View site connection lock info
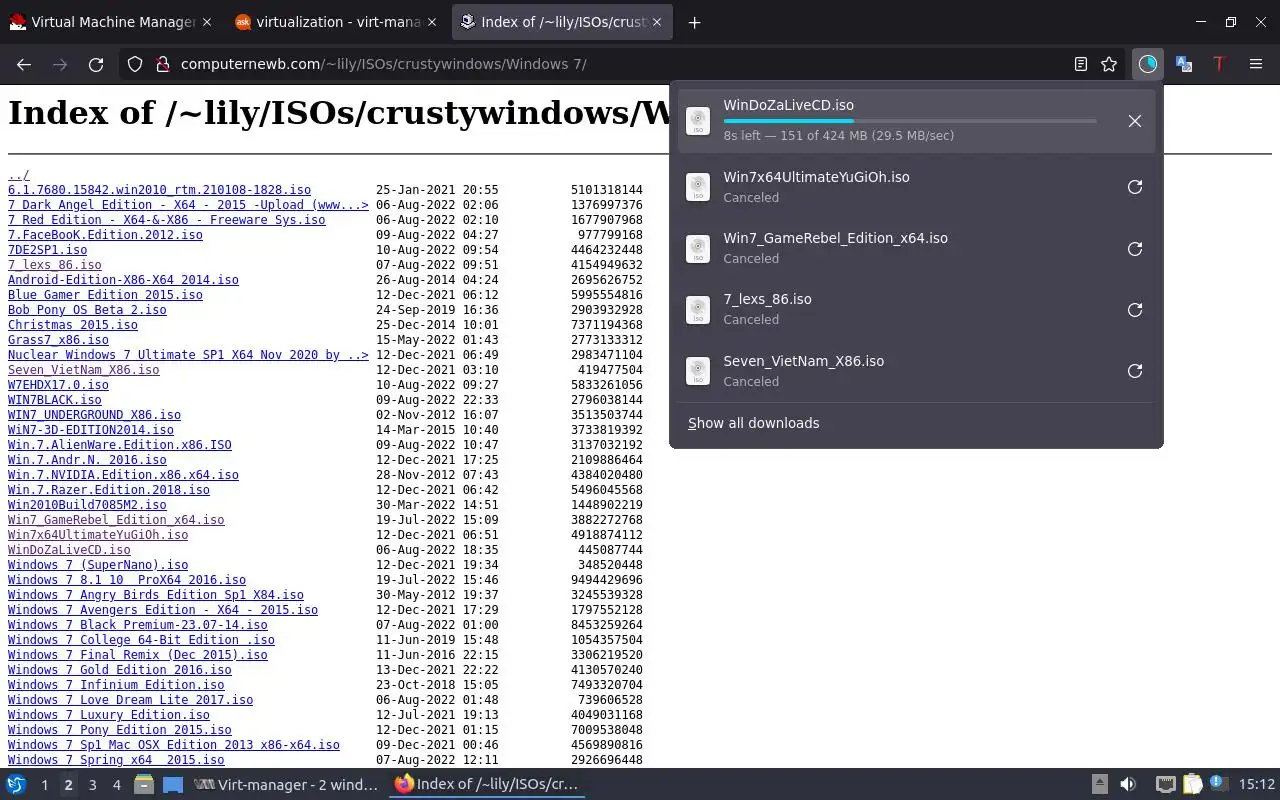This screenshot has width=1280, height=800. point(163,64)
